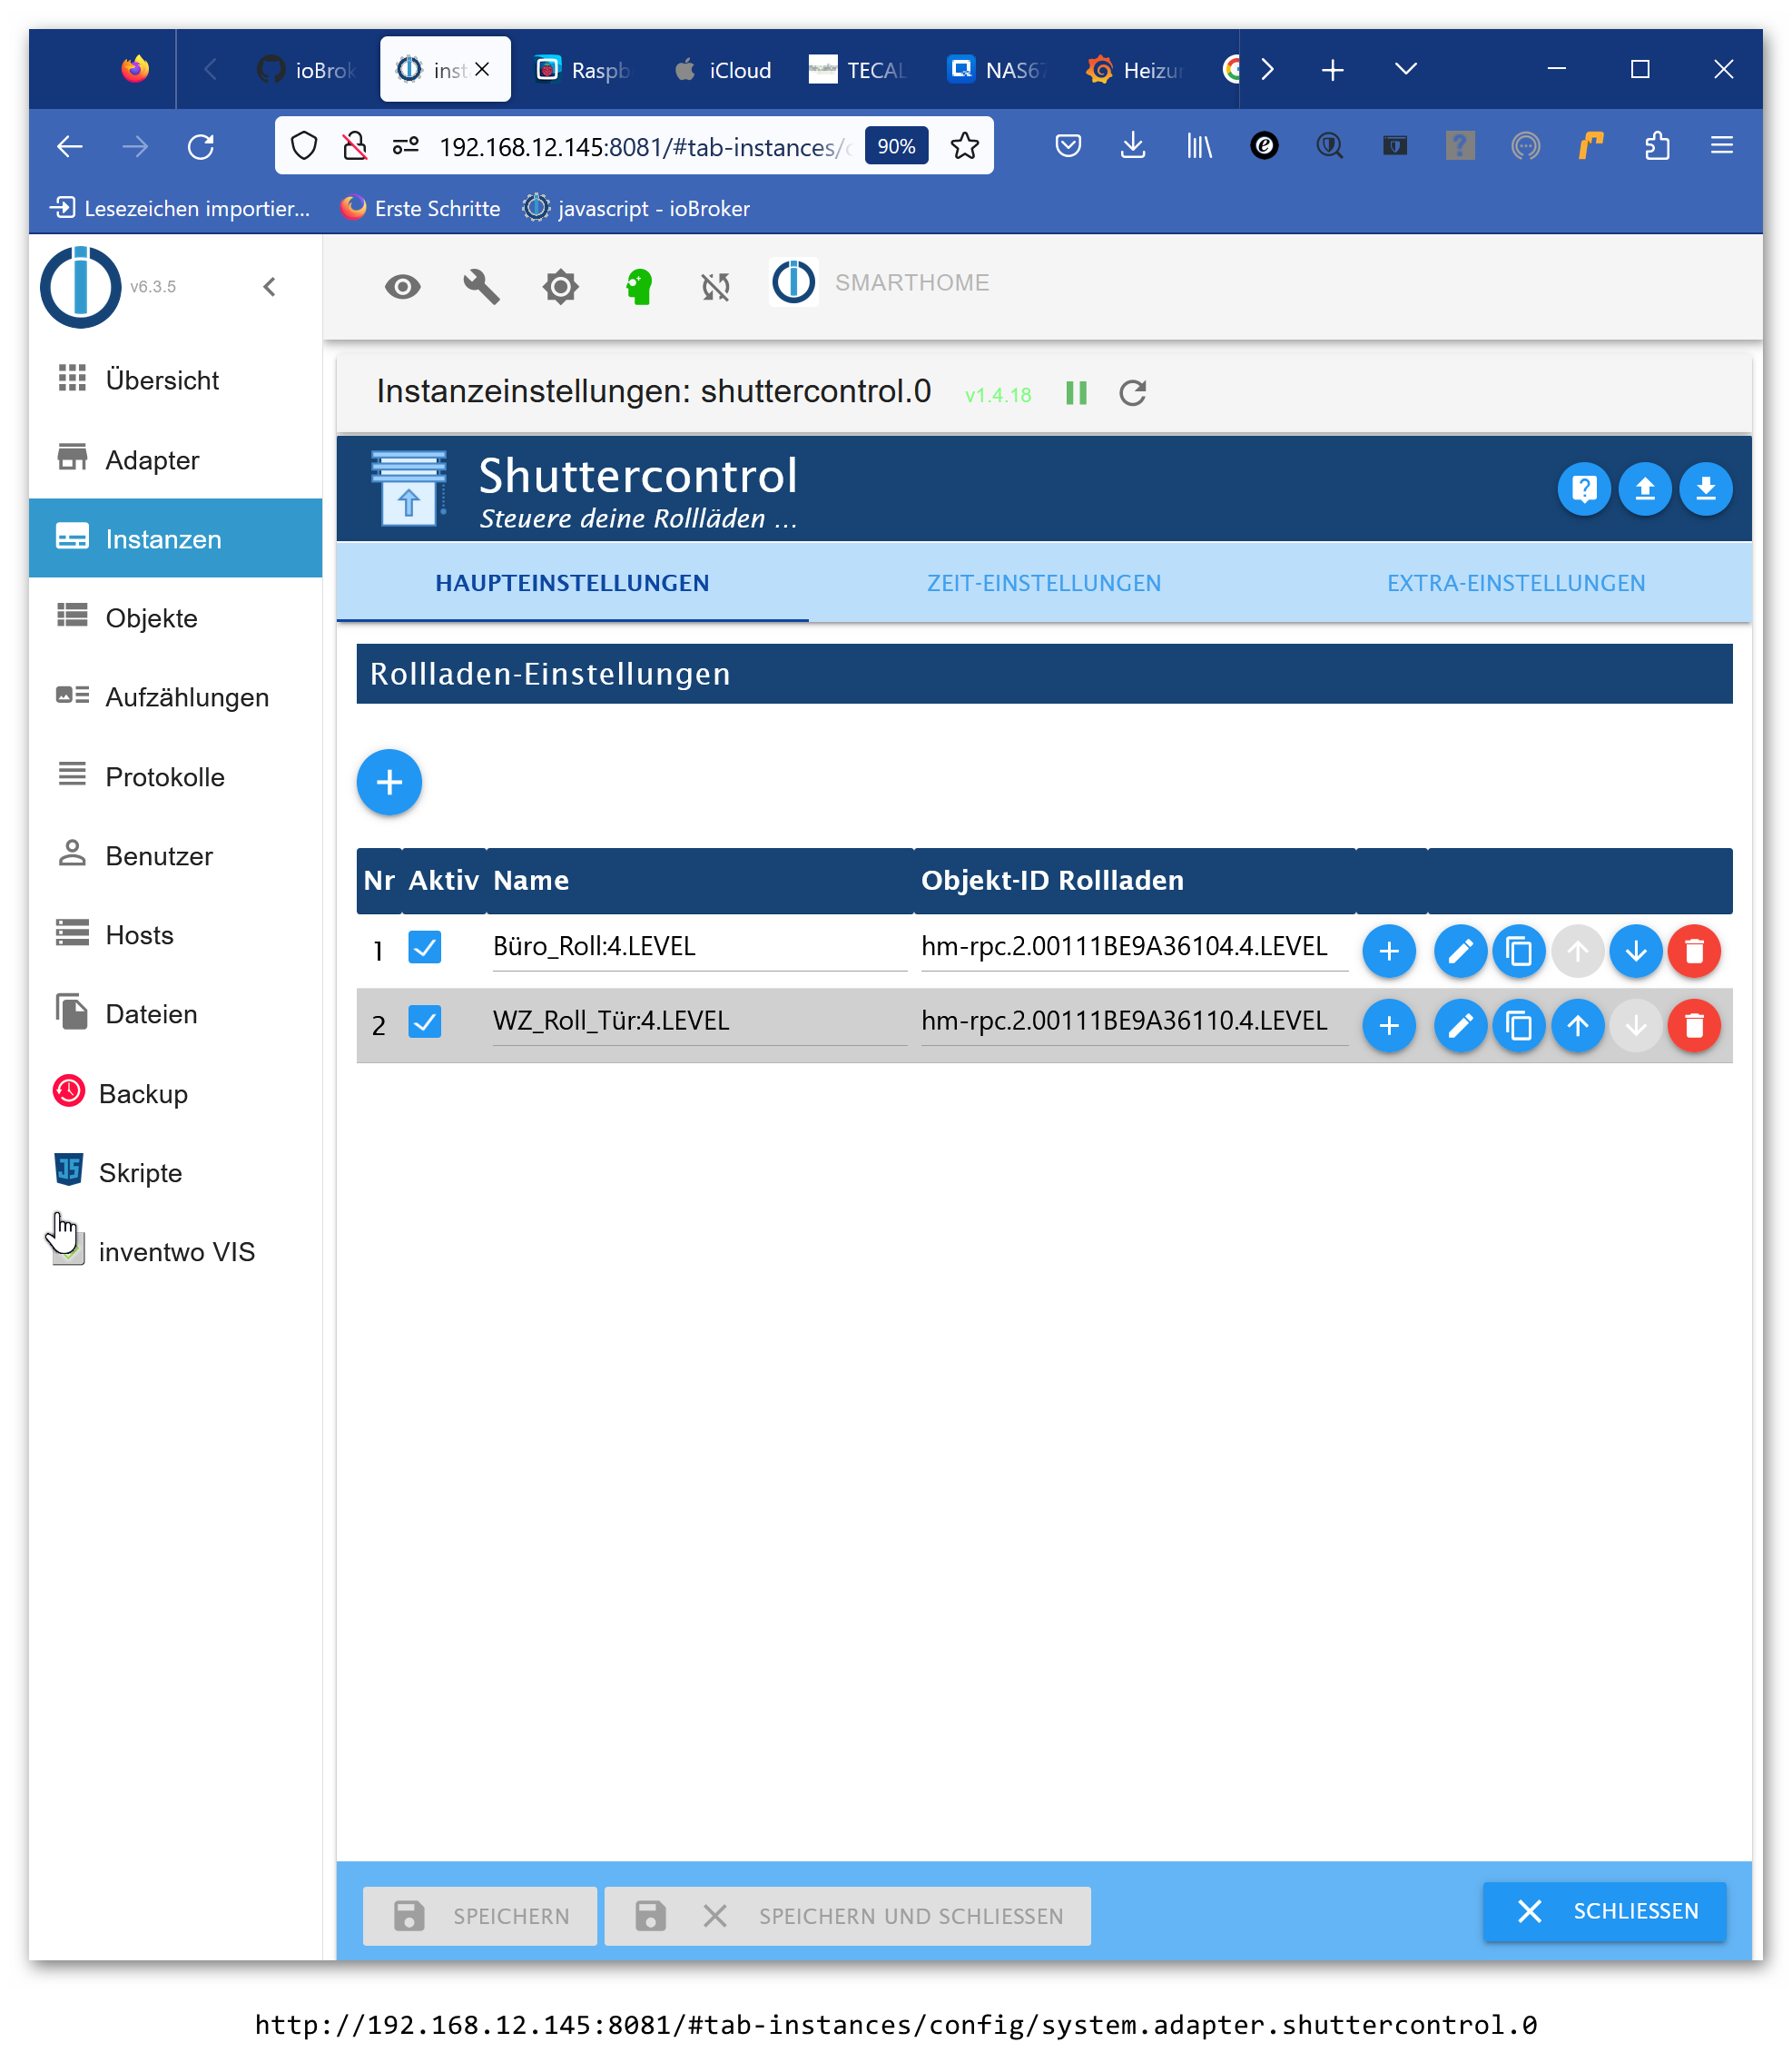Screen dimensions: 1792x2062
Task: Open Protokolle in the sidebar
Action: pos(176,777)
